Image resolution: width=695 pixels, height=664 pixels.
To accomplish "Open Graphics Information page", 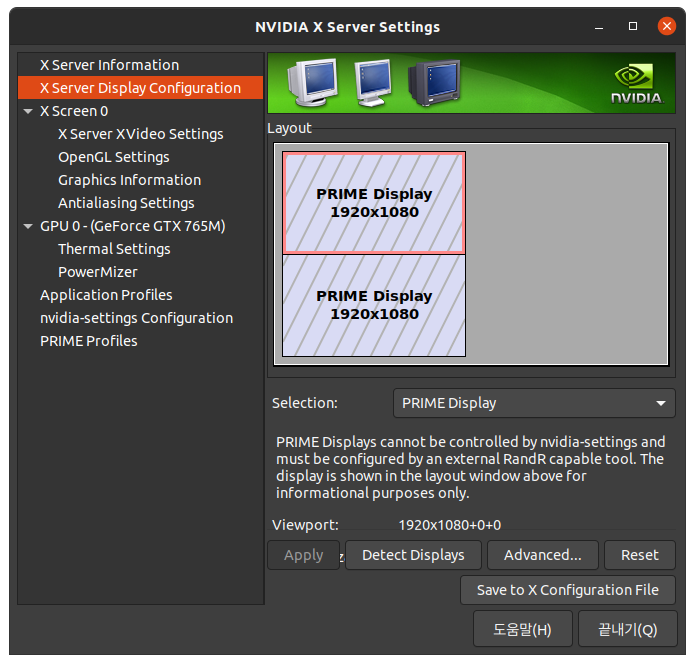I will (129, 180).
